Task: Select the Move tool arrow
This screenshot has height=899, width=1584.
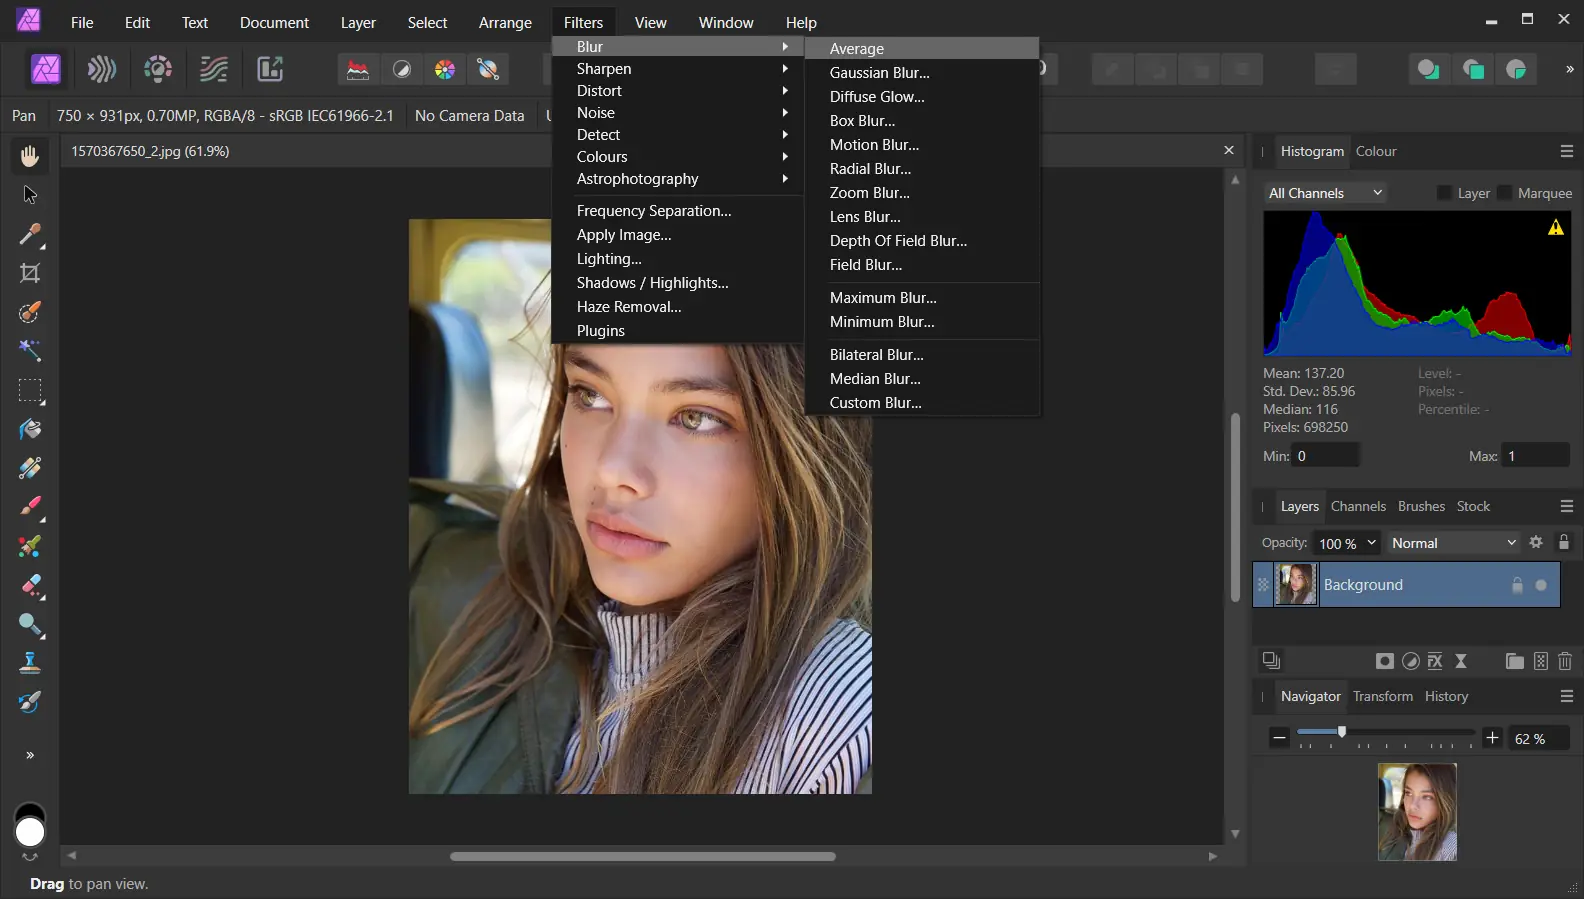Action: [30, 195]
